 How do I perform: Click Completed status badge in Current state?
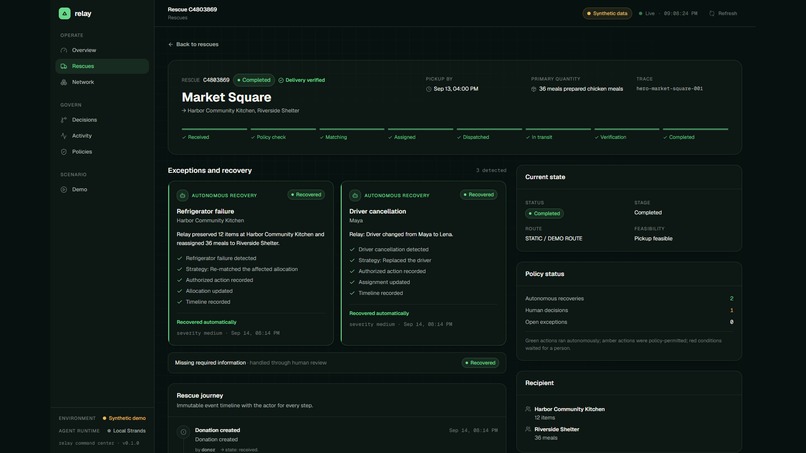click(544, 213)
